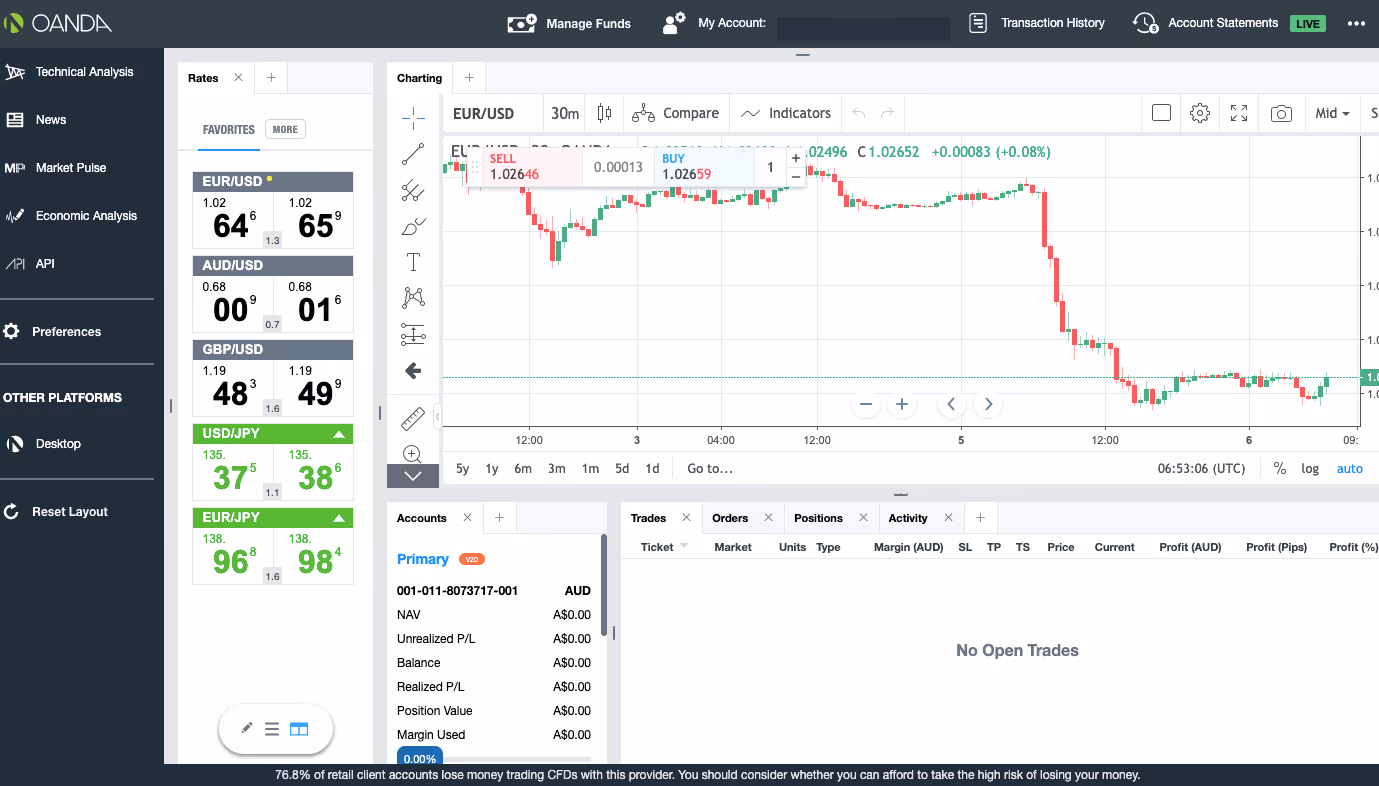The image size is (1379, 786).
Task: Open the three-dot overflow menu
Action: click(1355, 23)
